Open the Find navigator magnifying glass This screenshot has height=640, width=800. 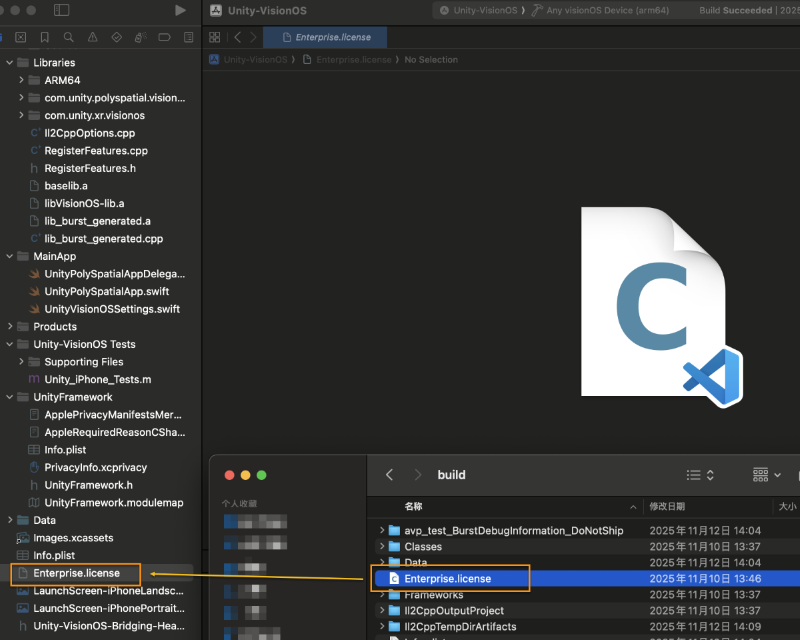(68, 37)
